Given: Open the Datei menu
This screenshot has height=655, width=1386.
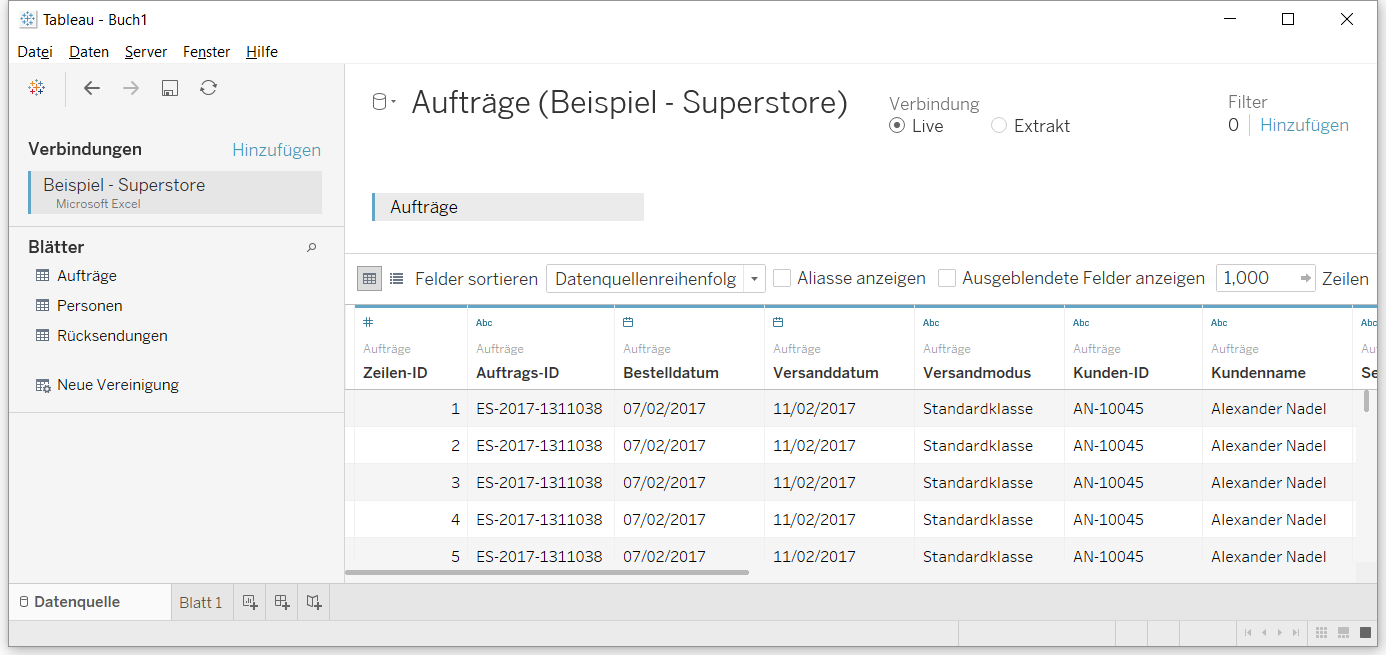Looking at the screenshot, I should click(x=34, y=52).
